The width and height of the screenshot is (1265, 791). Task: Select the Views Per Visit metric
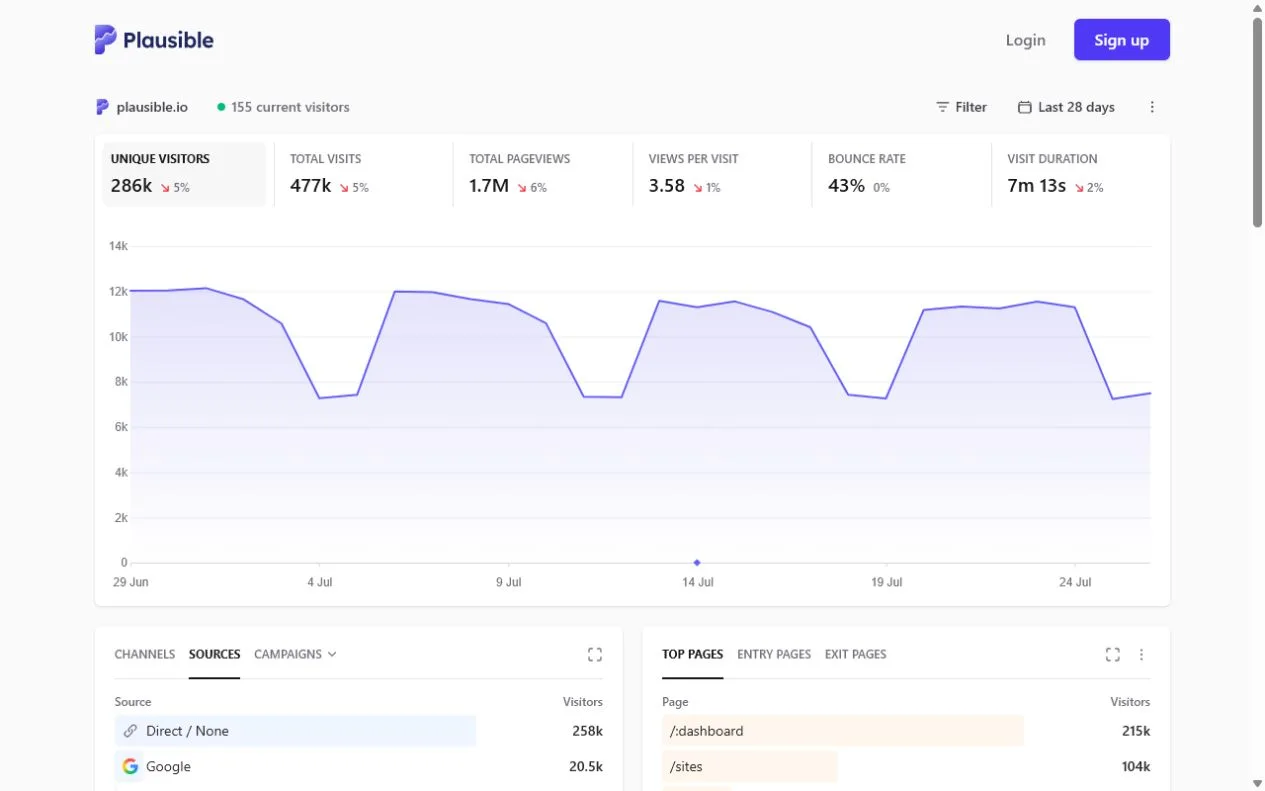[722, 174]
